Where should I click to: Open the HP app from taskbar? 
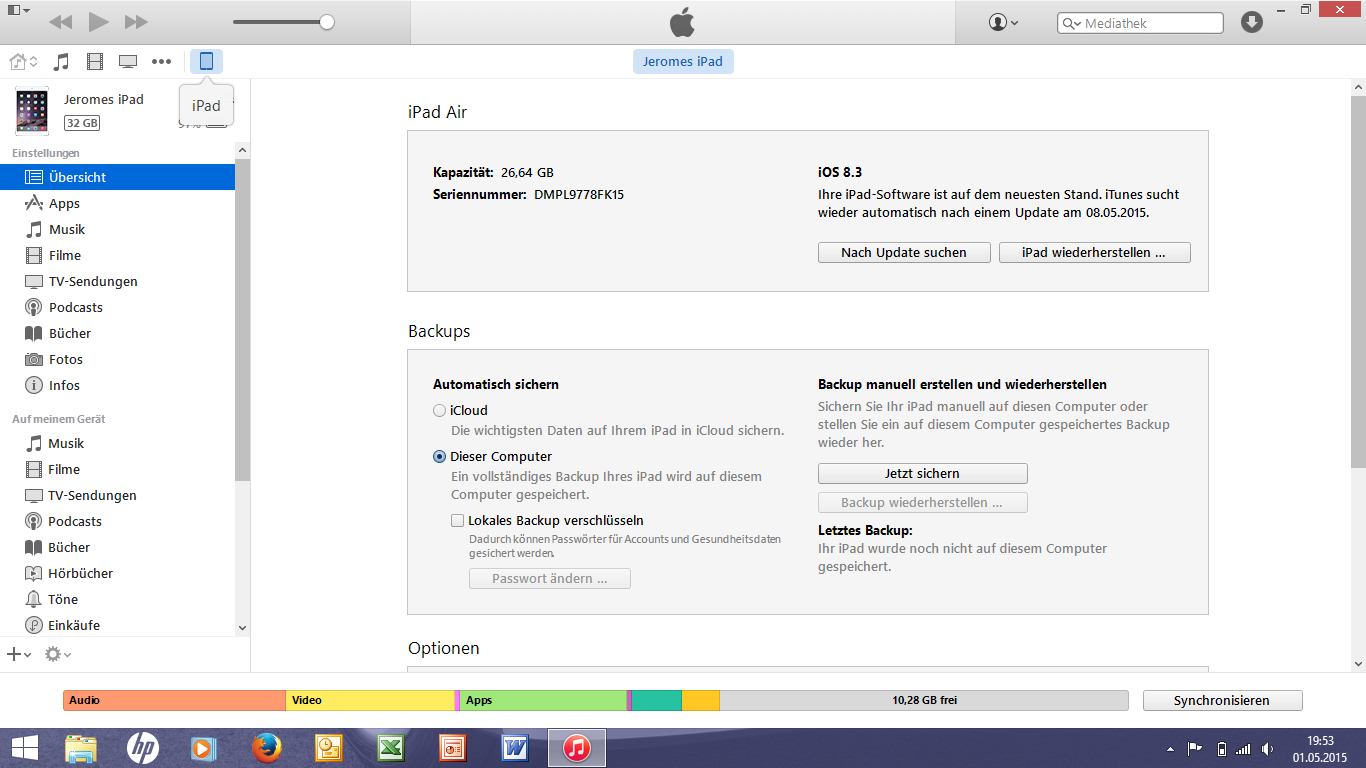[143, 748]
